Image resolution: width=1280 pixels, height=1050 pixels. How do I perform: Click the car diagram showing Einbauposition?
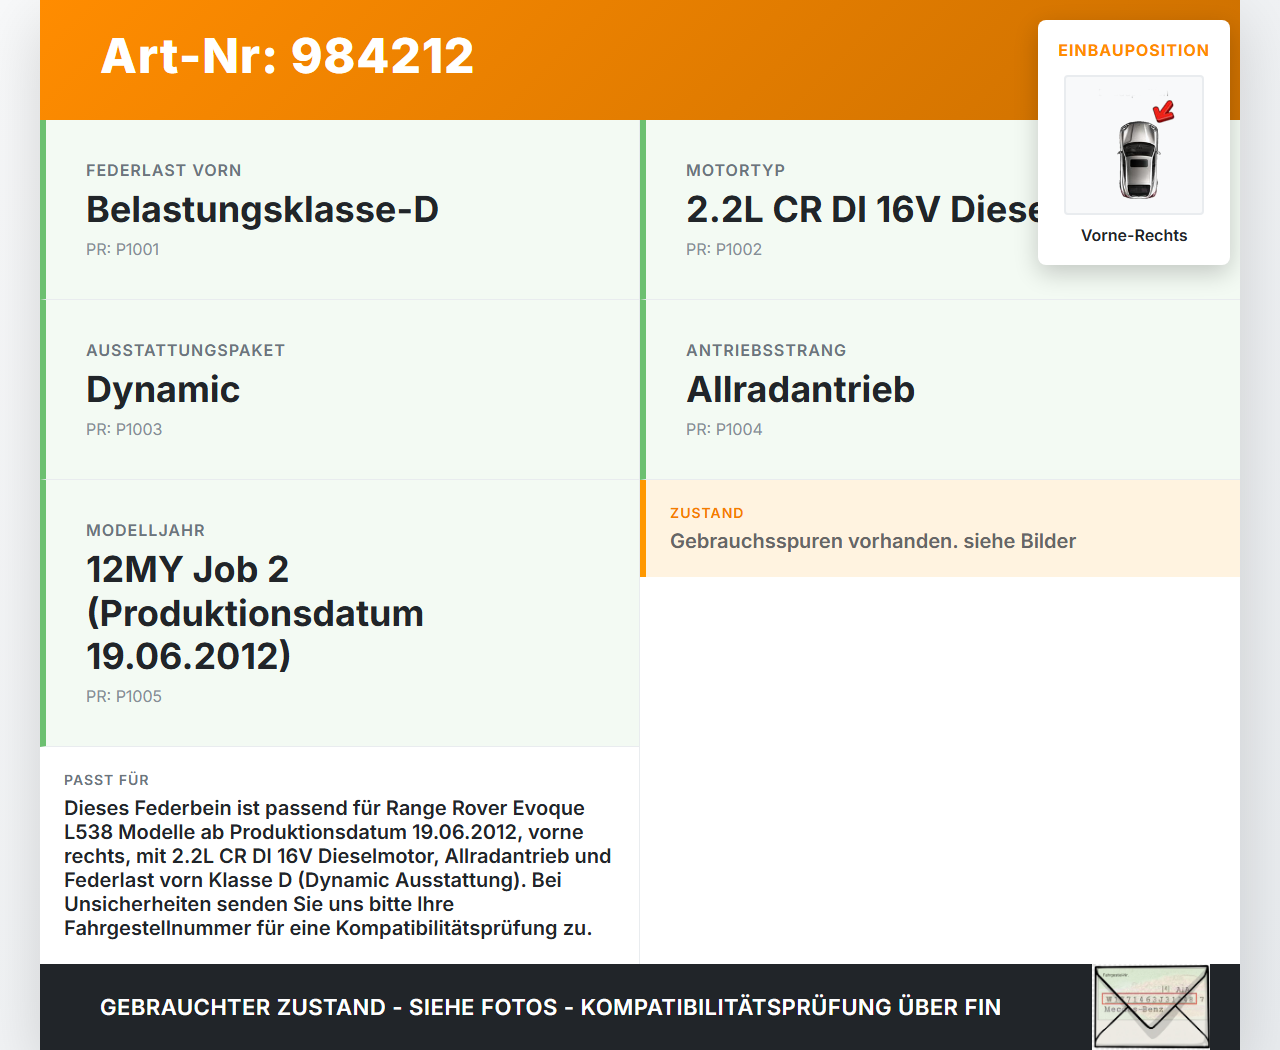[1134, 145]
